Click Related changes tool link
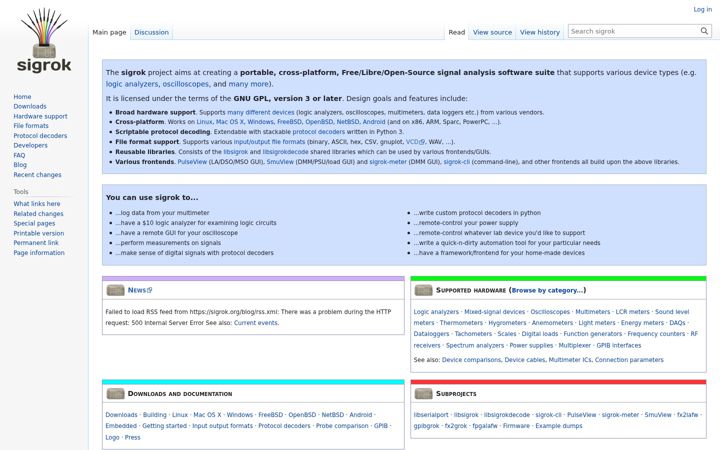 (x=38, y=214)
